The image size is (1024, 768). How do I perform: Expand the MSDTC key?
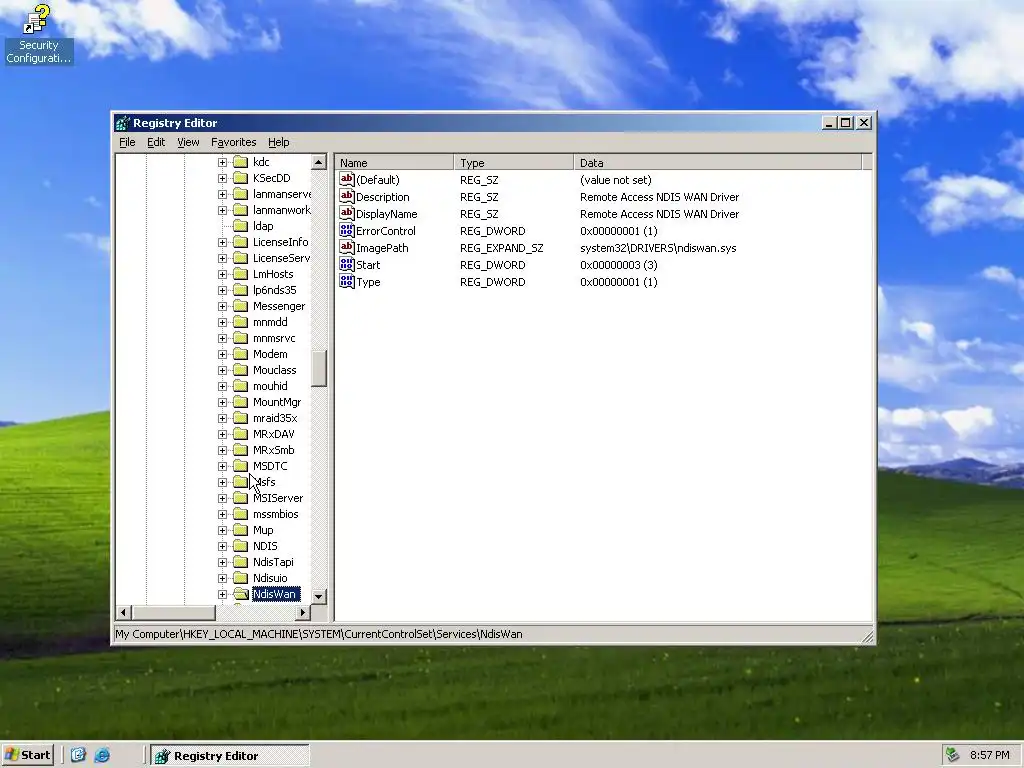(223, 466)
